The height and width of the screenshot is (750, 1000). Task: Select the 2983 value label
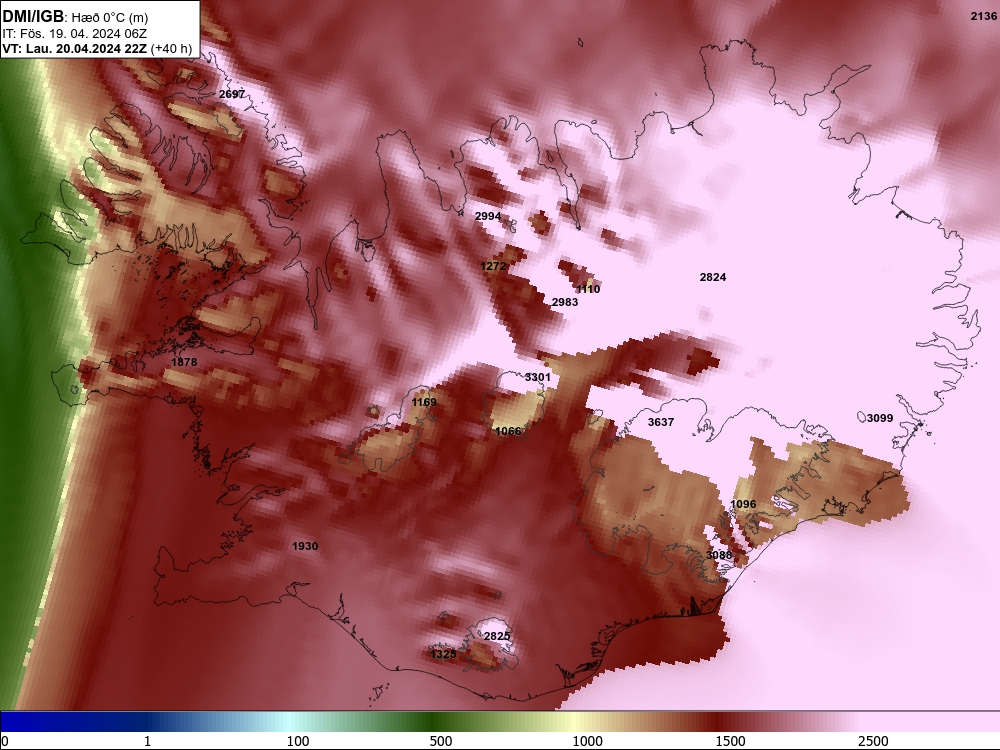(565, 302)
